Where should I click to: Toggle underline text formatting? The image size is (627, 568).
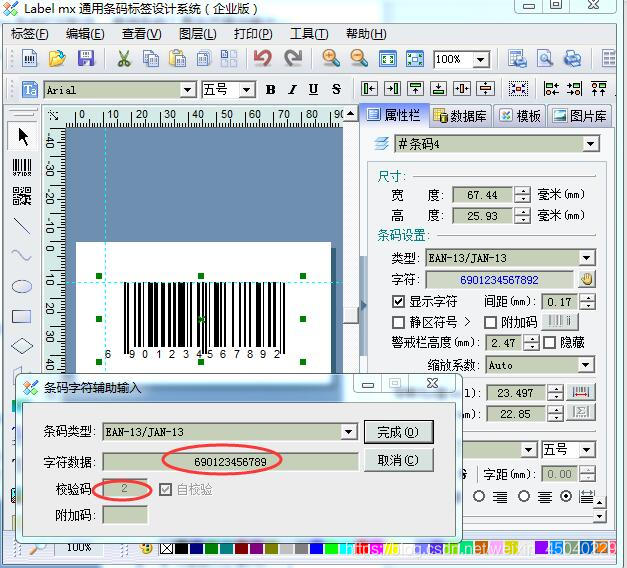point(314,90)
